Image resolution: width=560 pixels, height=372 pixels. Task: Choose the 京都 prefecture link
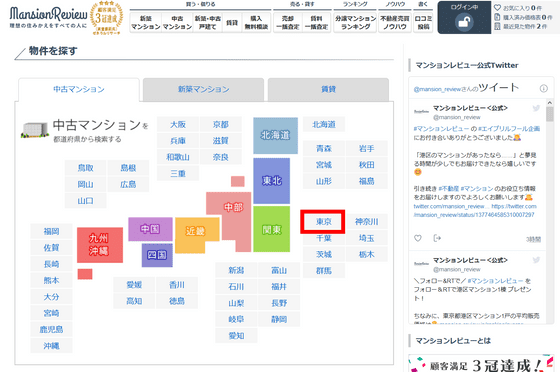tap(221, 125)
